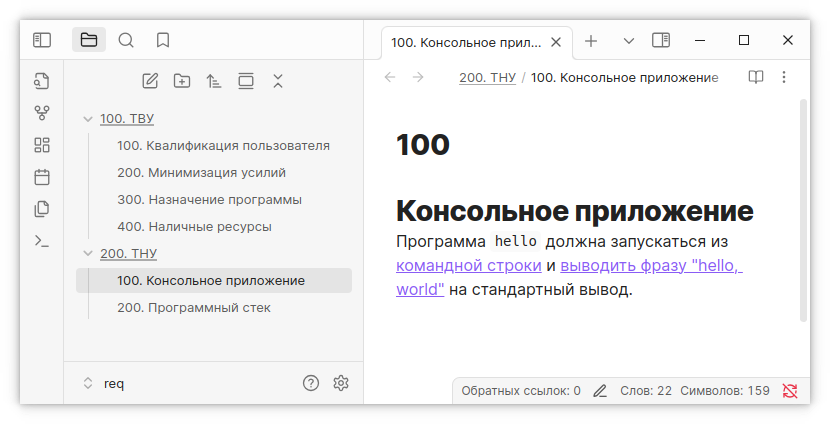Toggle the right sidebar panel

coord(660,40)
